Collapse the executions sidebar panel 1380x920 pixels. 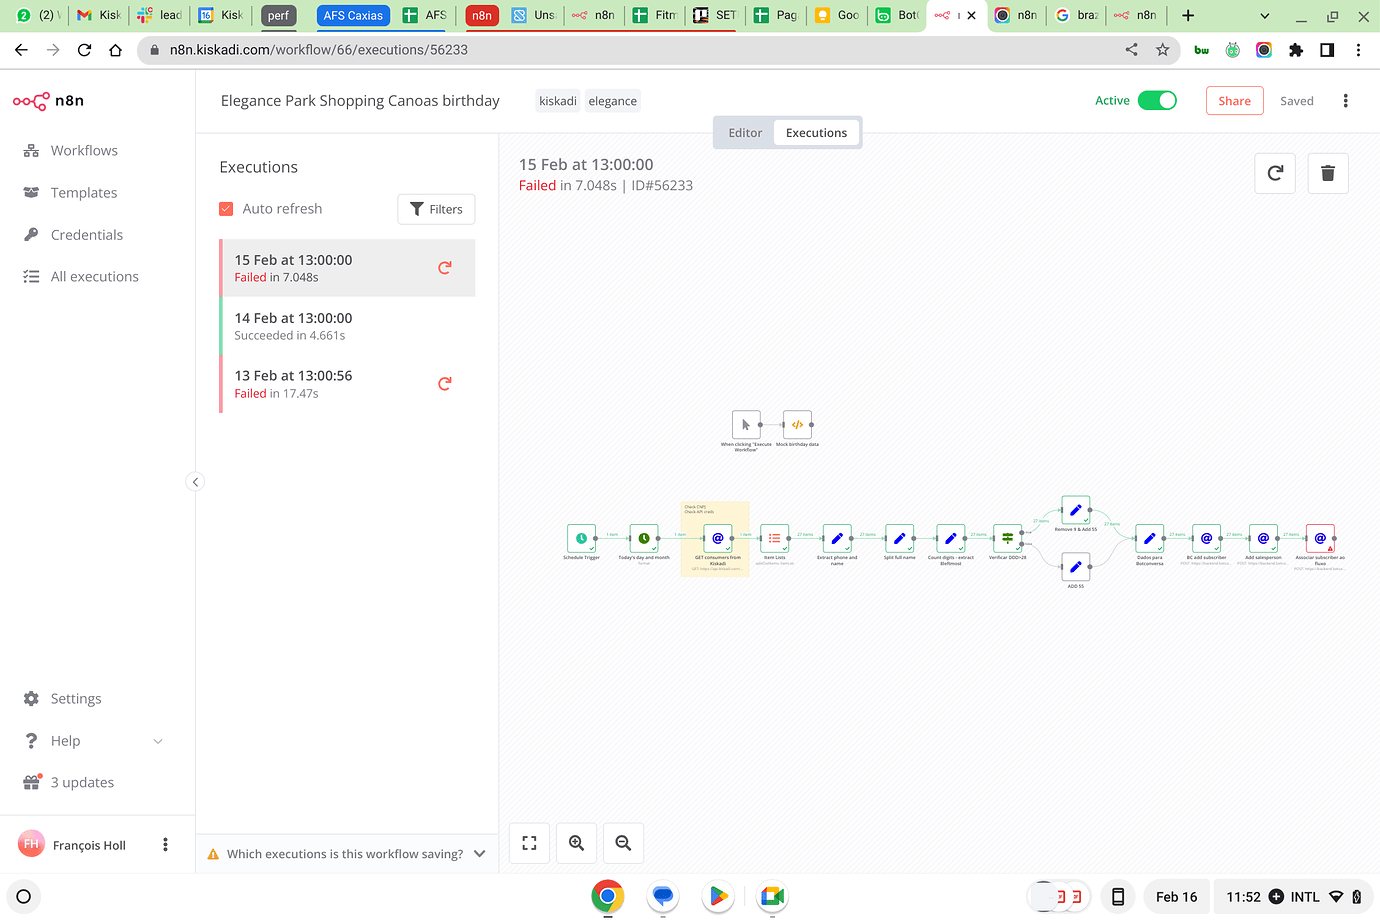[195, 481]
